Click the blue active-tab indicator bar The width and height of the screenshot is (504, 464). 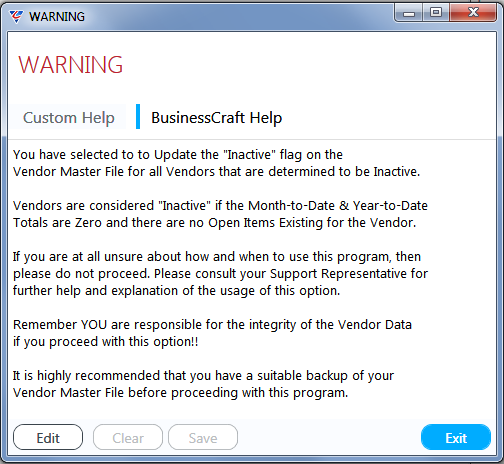(138, 116)
